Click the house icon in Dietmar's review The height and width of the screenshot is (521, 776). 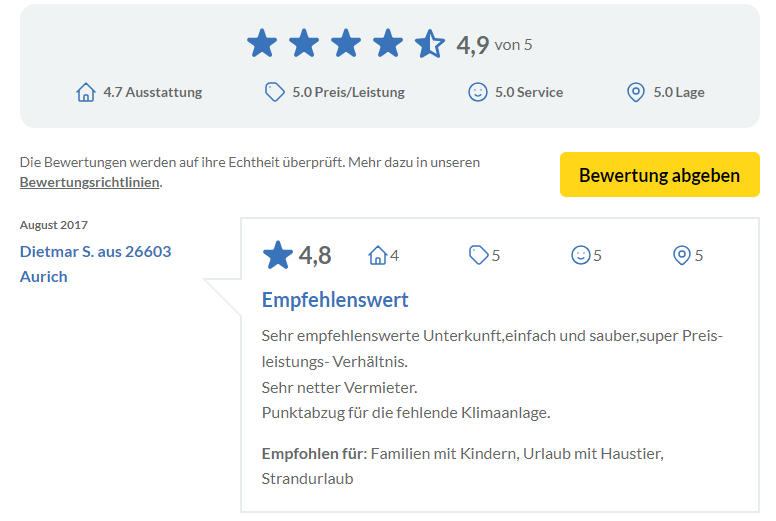click(377, 255)
